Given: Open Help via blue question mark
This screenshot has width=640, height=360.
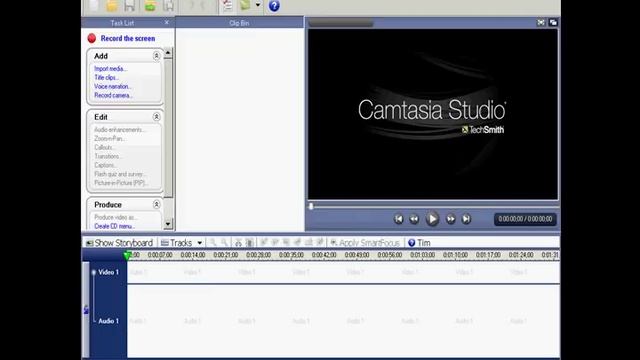Looking at the screenshot, I should pyautogui.click(x=274, y=6).
